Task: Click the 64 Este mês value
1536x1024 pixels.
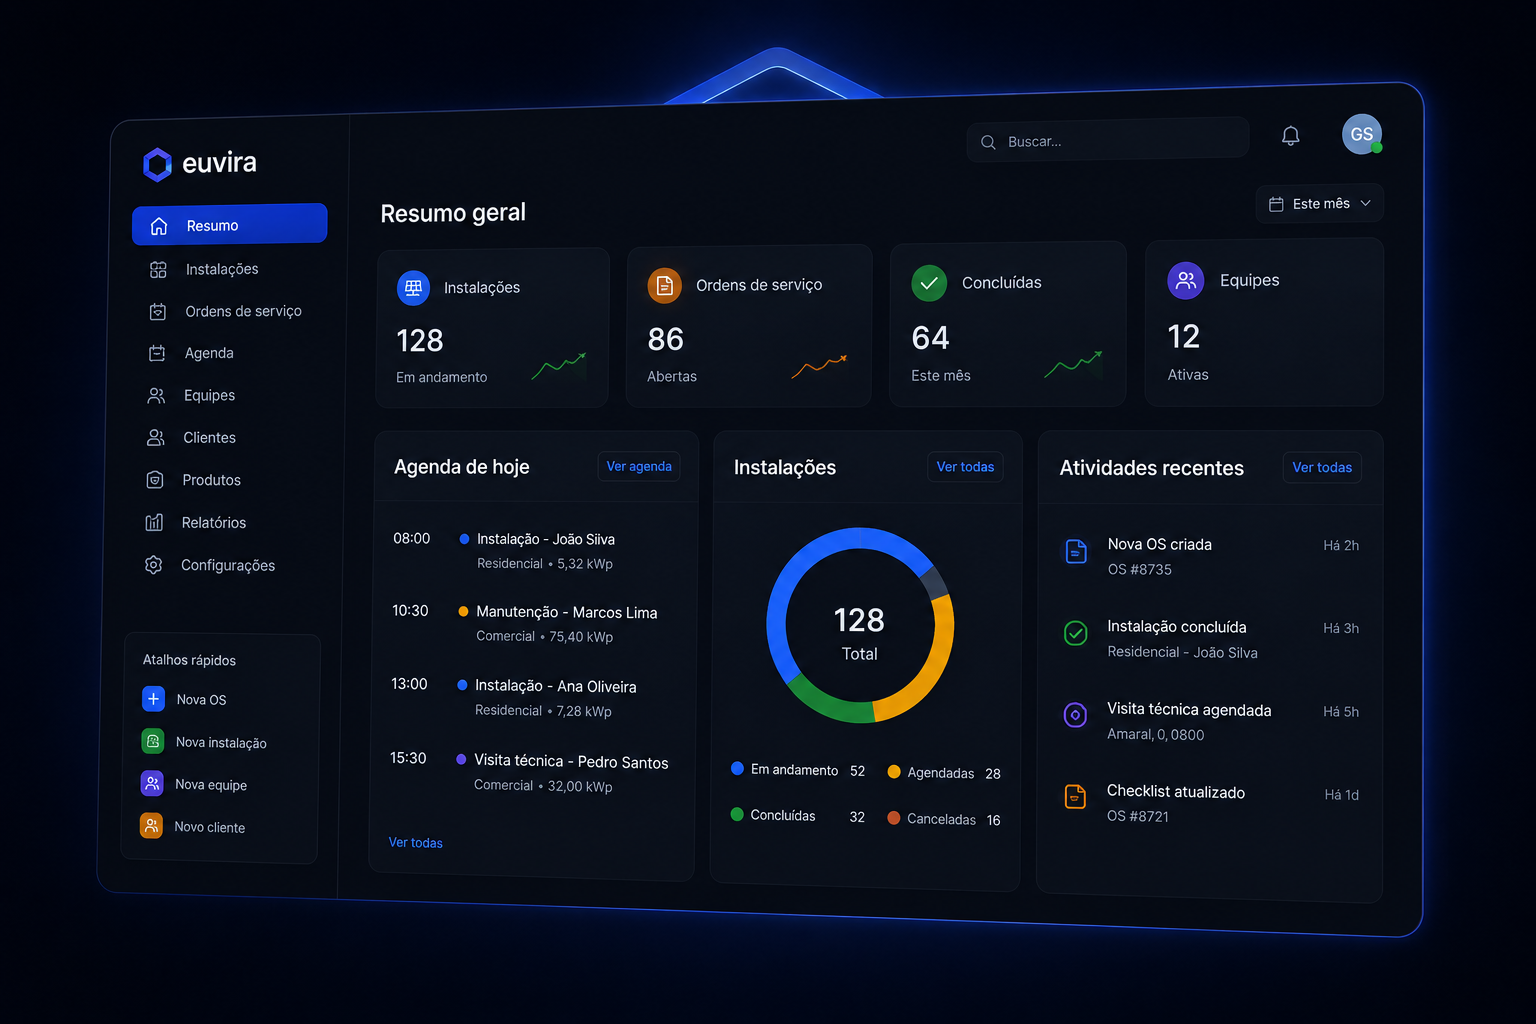Action: [930, 338]
